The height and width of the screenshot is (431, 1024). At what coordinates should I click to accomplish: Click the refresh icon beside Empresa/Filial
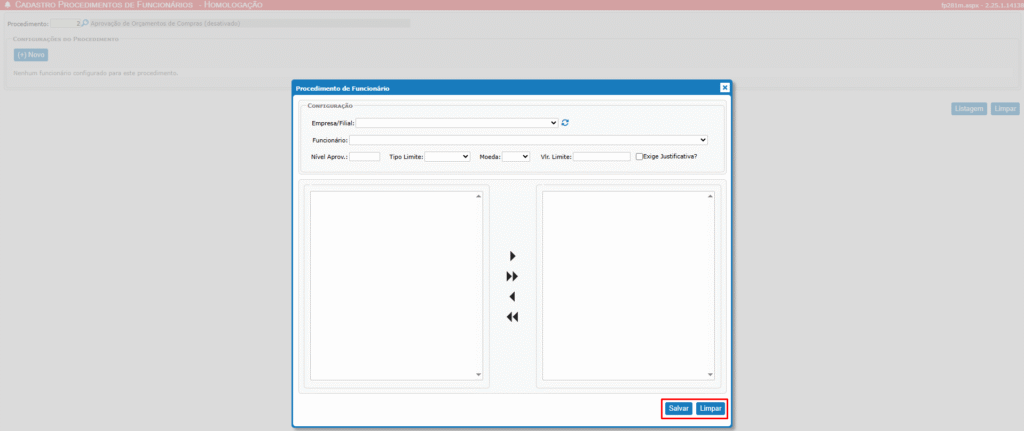pyautogui.click(x=565, y=123)
